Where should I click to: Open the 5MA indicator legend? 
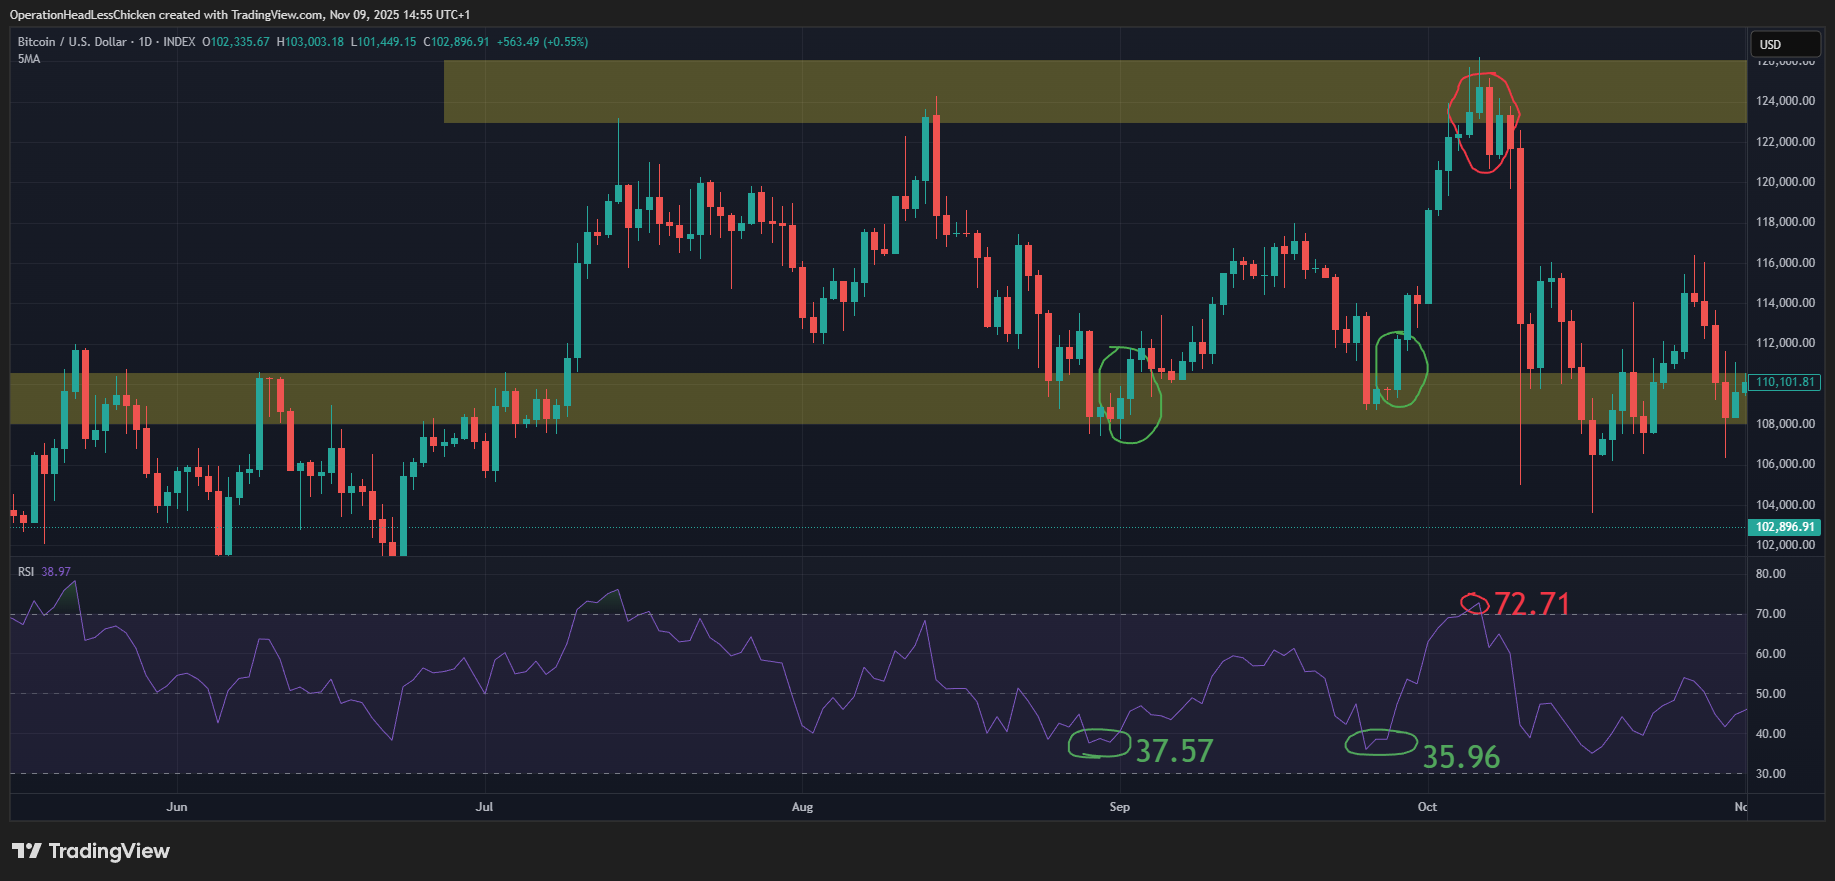coord(29,59)
